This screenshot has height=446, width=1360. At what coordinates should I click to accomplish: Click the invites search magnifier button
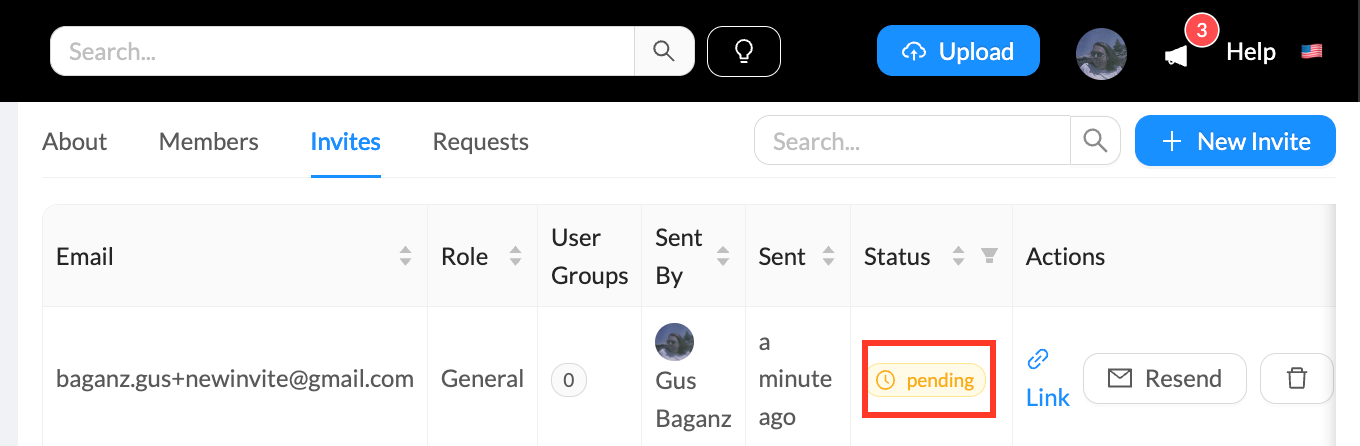point(1095,141)
